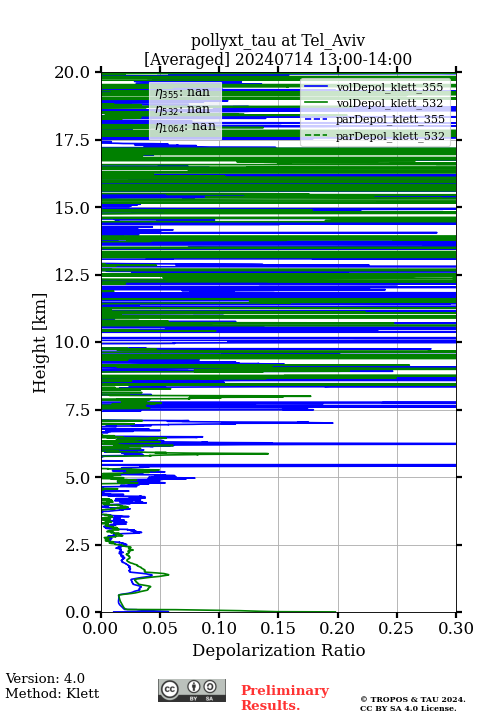Image resolution: width=480 pixels, height=720 pixels.
Task: Click the plot title pollyxt_tau at Tel_Aviv
Action: tap(278, 41)
